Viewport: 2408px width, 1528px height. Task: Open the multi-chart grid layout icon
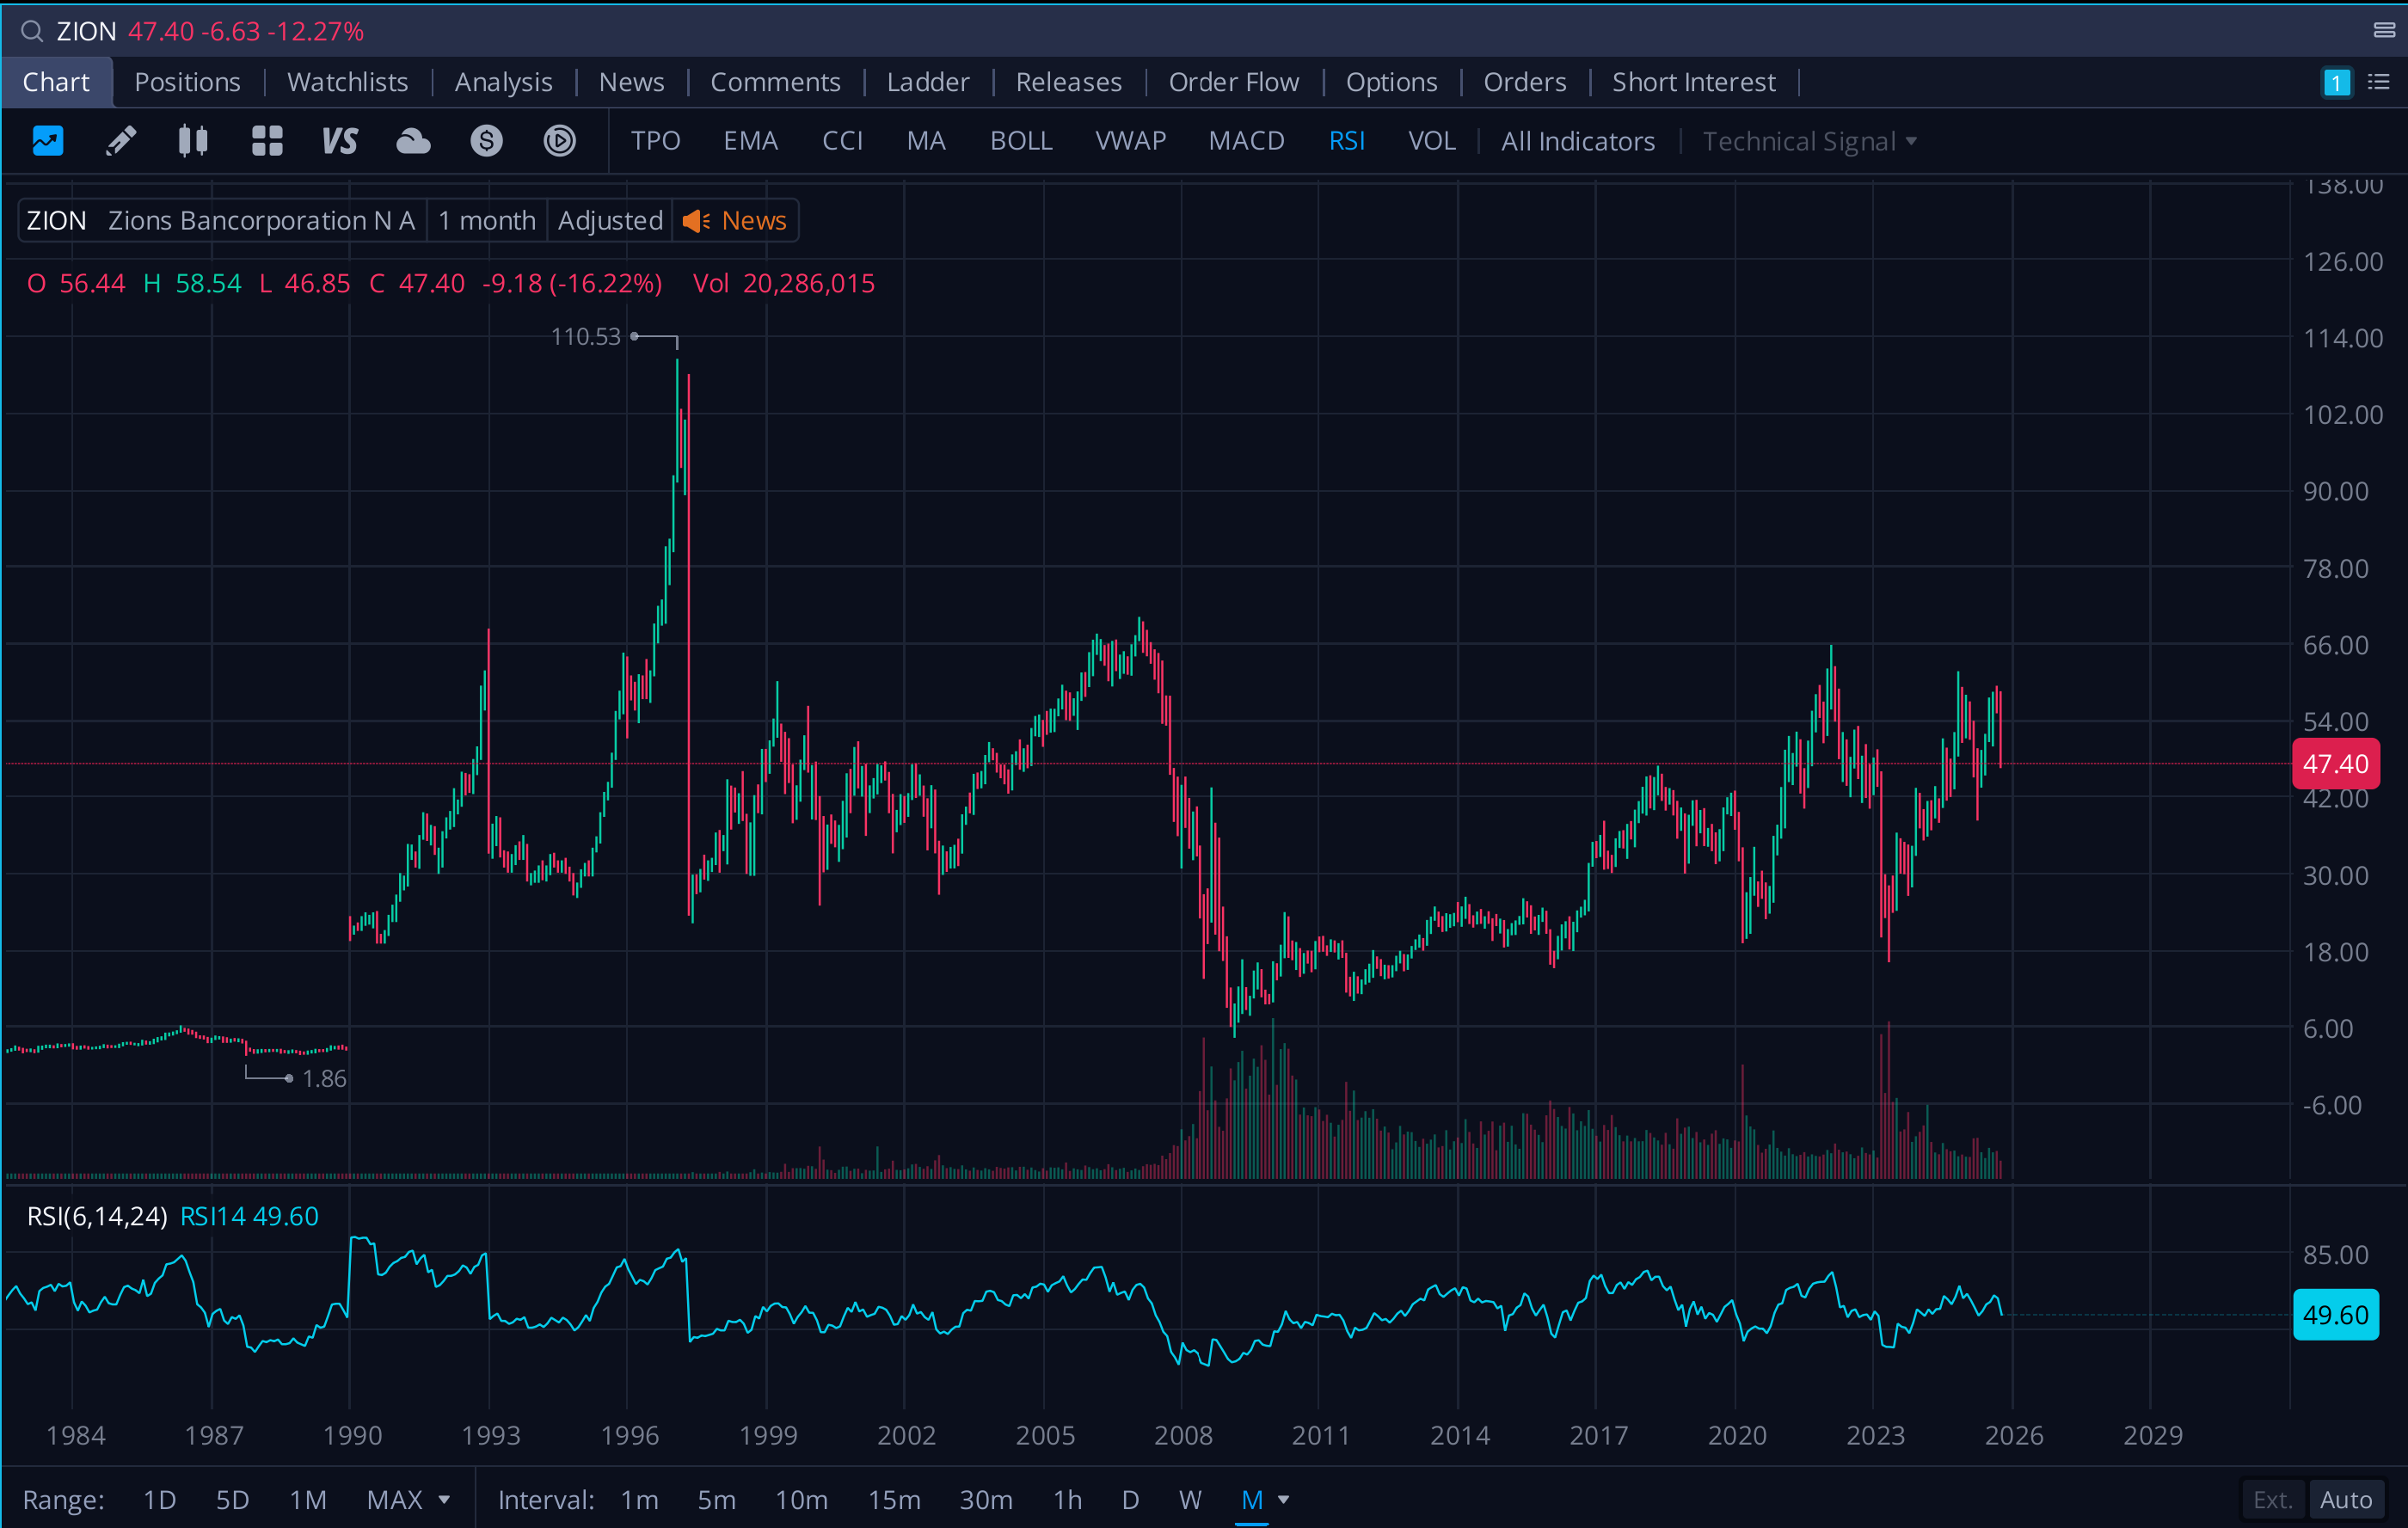[x=266, y=141]
